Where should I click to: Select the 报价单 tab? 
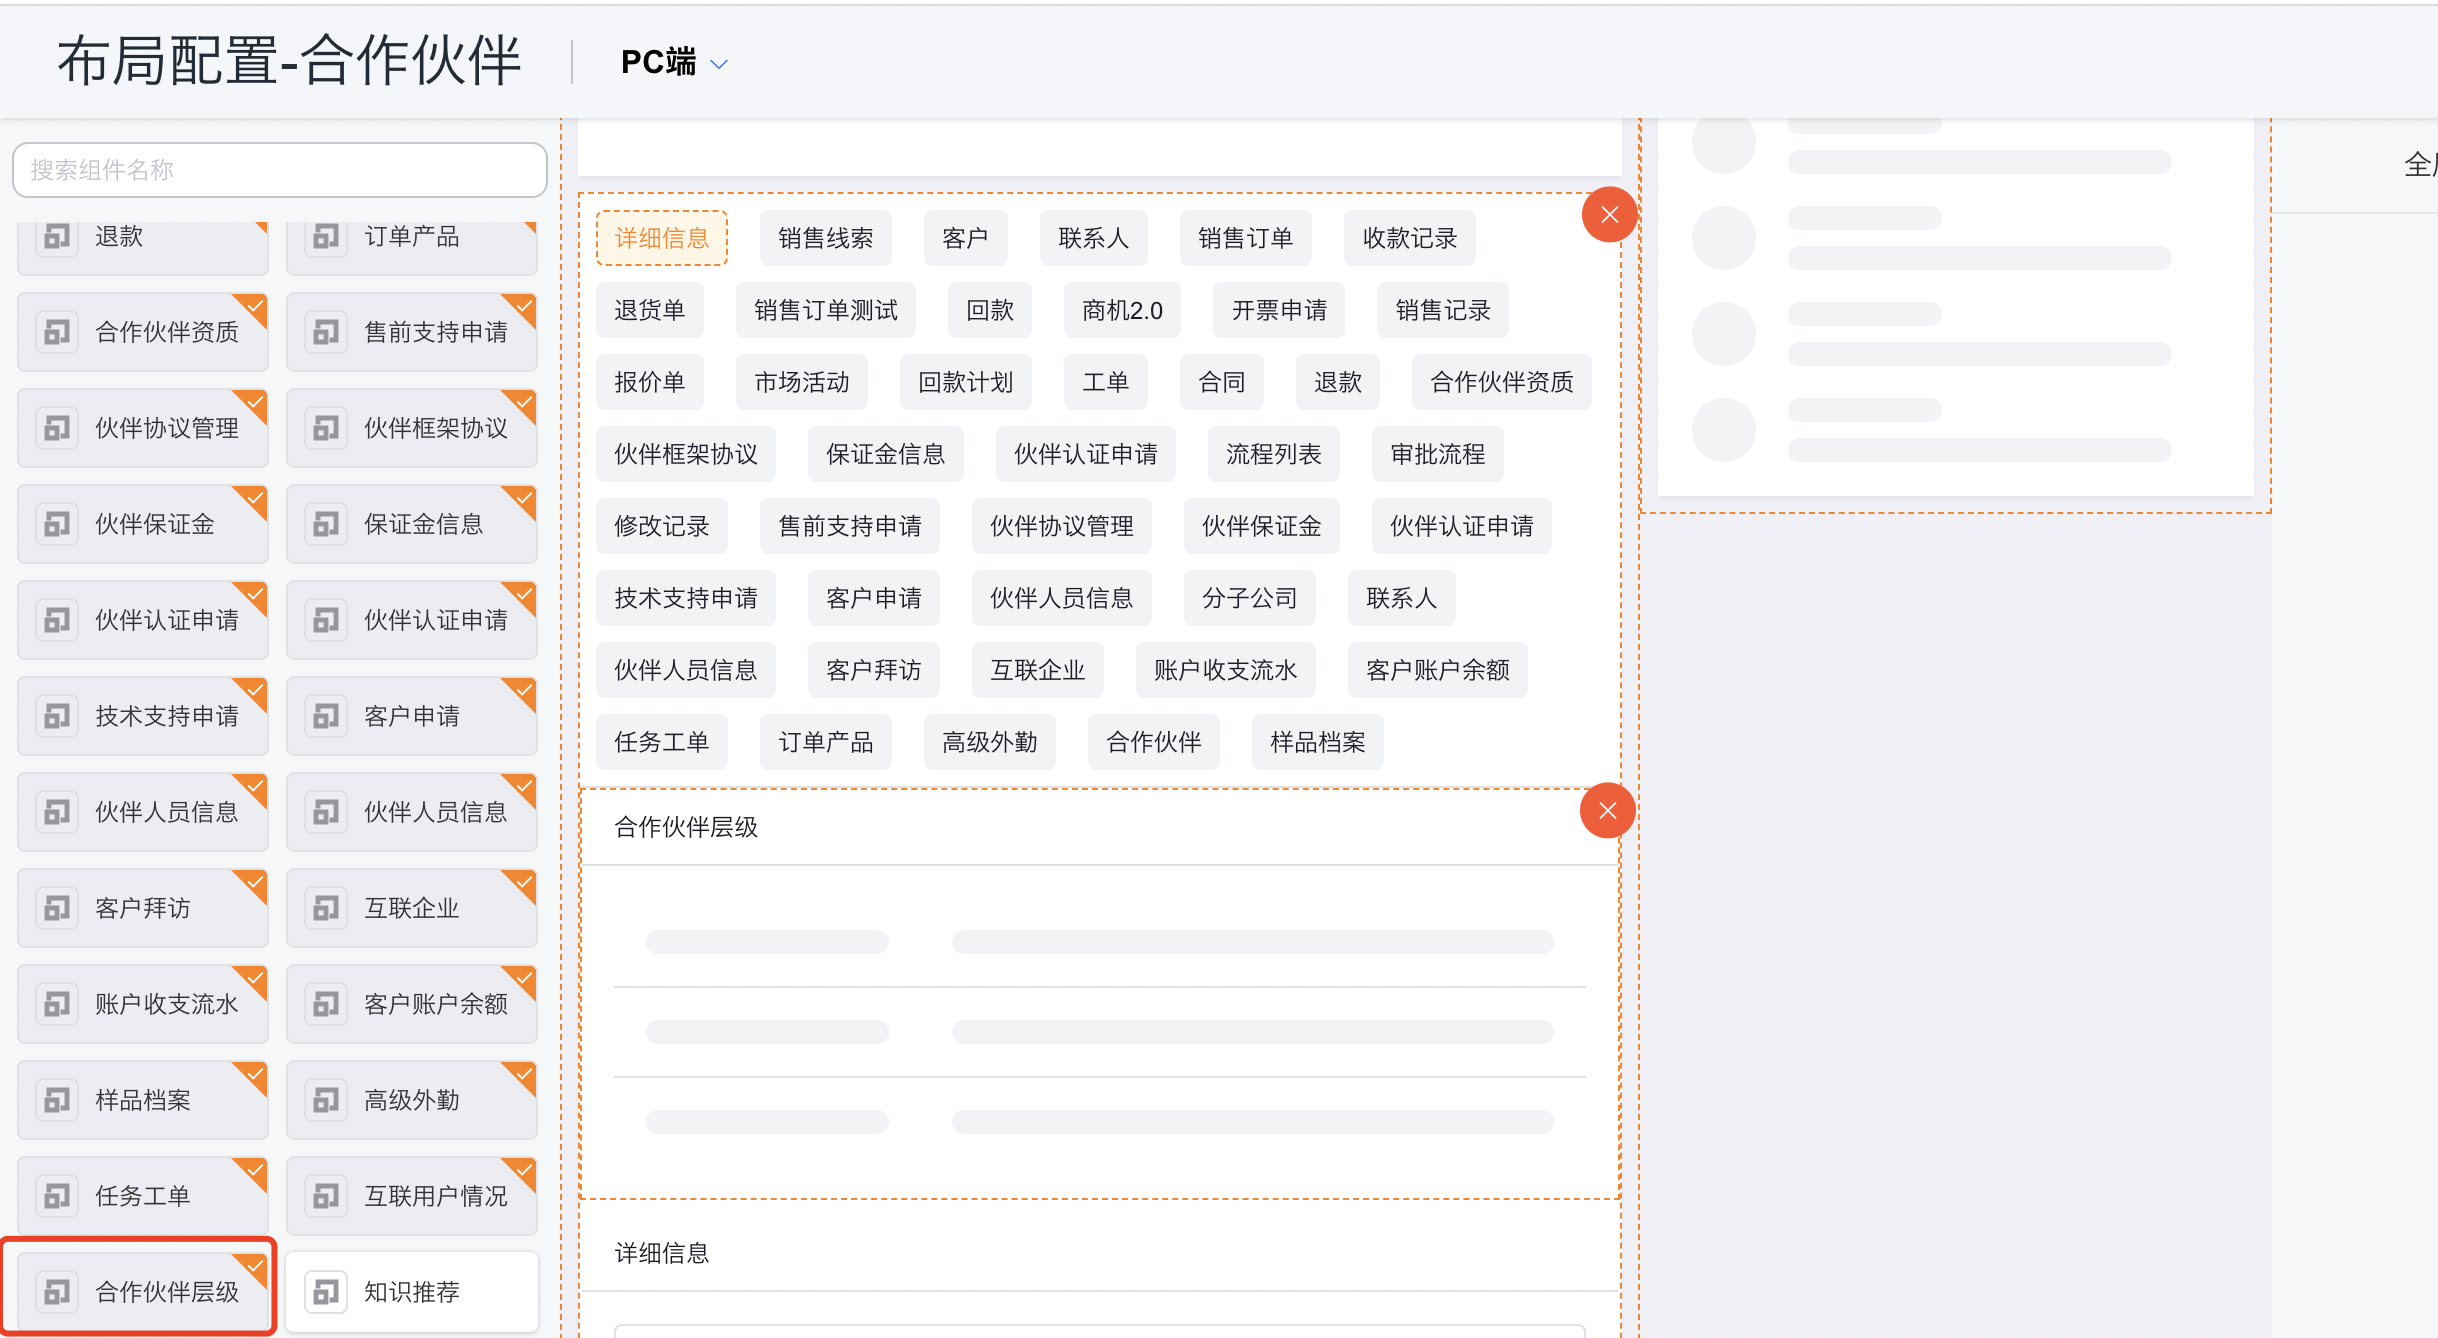pos(650,382)
